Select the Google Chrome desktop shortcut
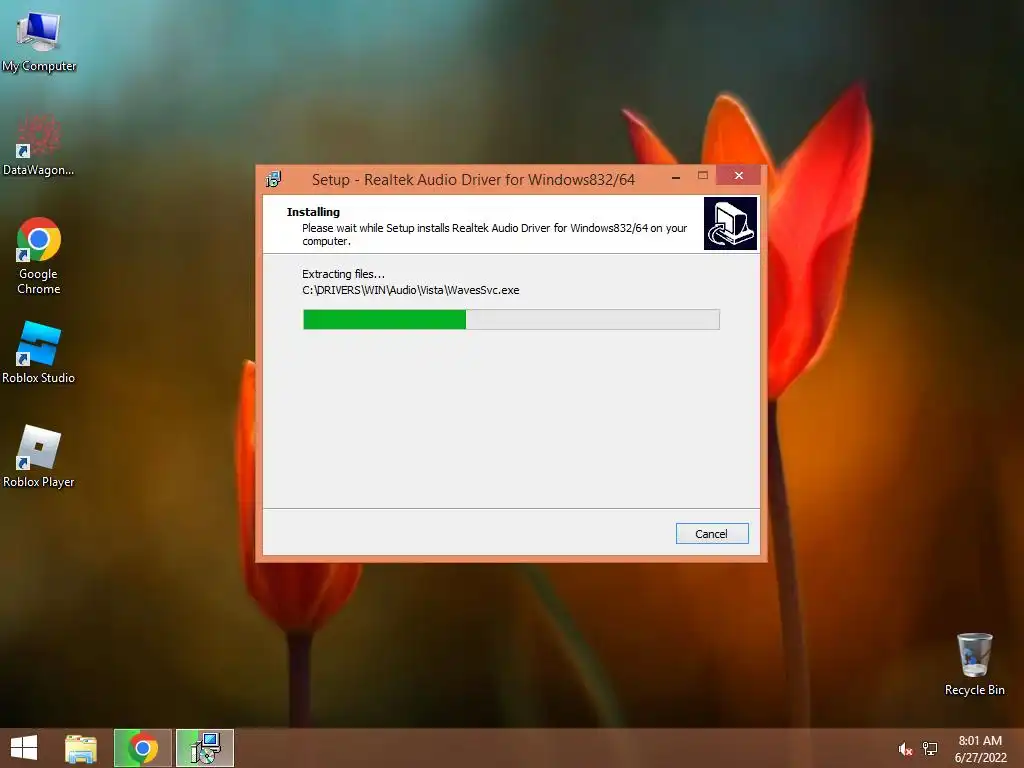The height and width of the screenshot is (768, 1024). [39, 256]
